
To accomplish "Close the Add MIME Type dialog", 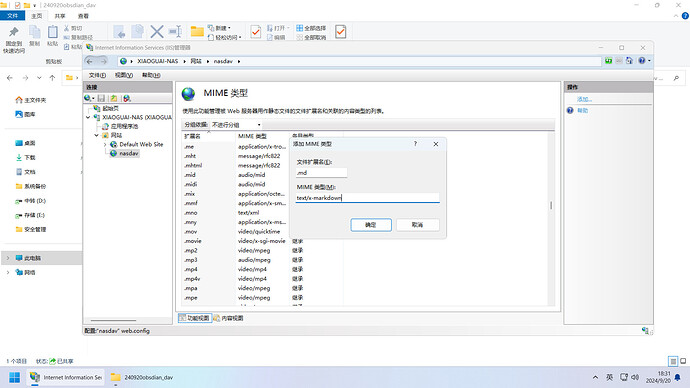I will 436,144.
